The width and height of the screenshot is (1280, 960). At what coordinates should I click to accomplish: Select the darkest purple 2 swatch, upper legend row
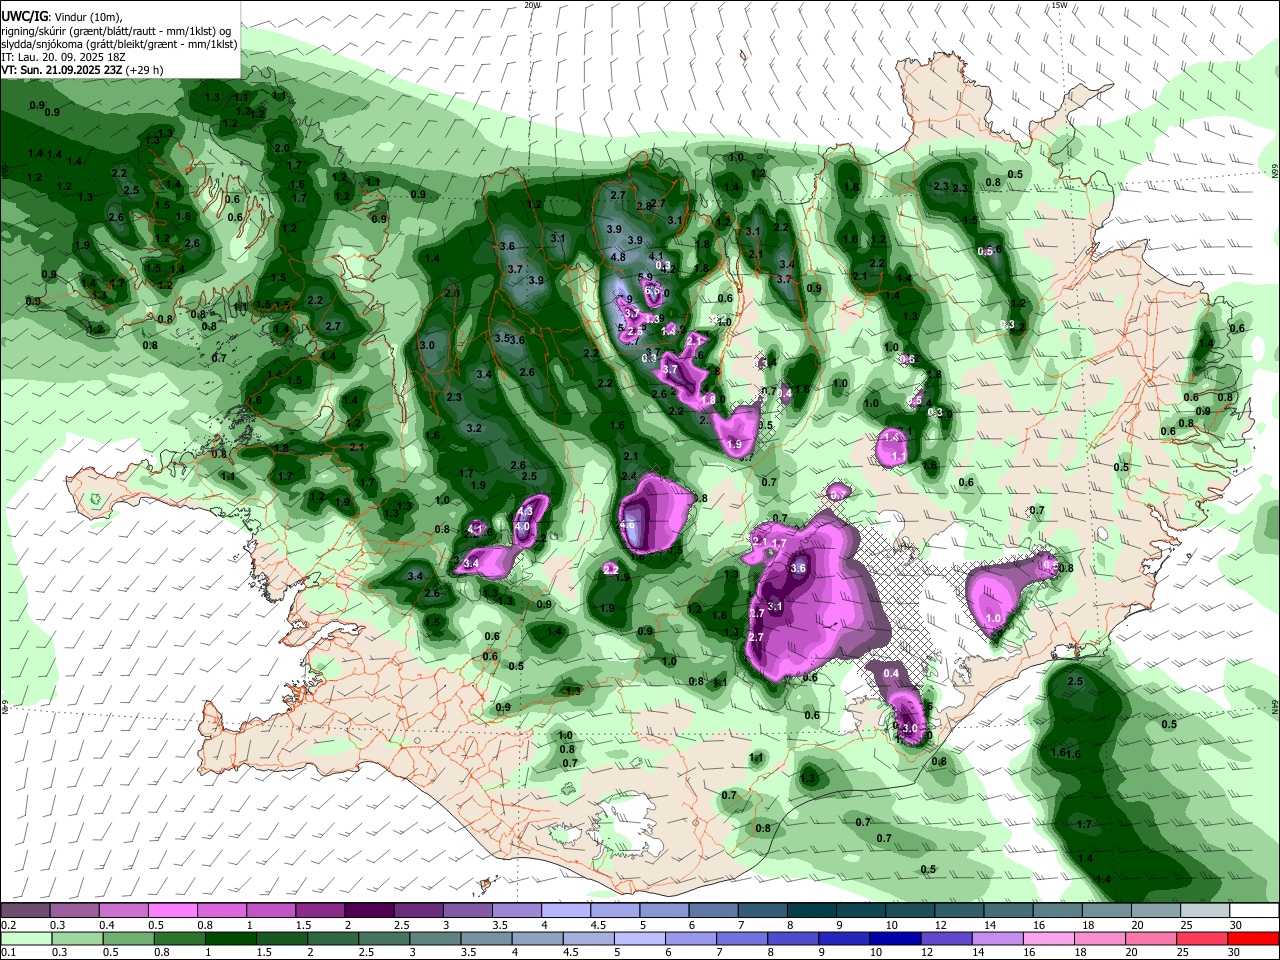368,911
